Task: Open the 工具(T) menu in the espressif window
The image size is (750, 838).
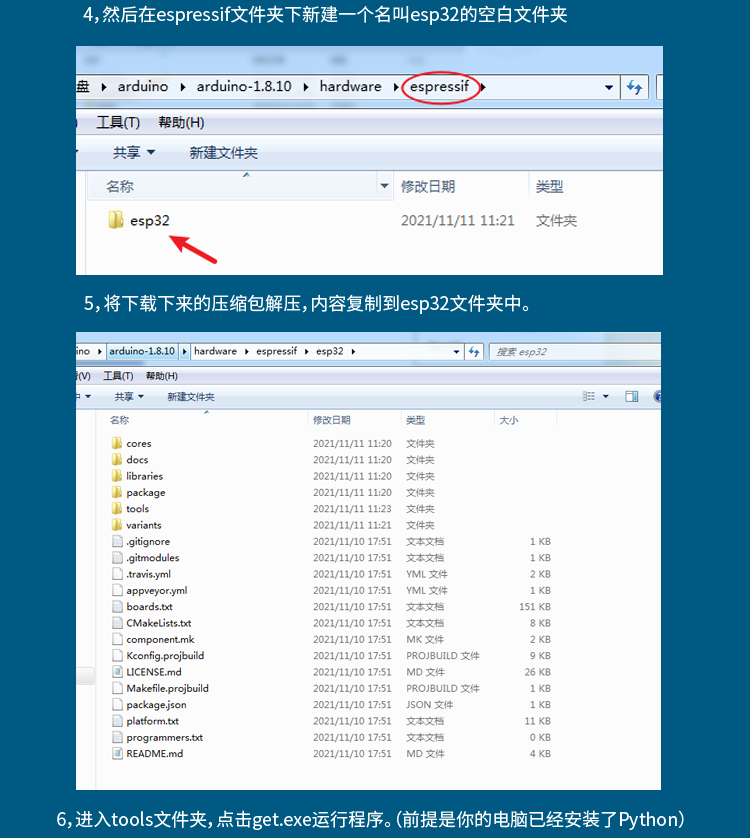Action: (118, 122)
